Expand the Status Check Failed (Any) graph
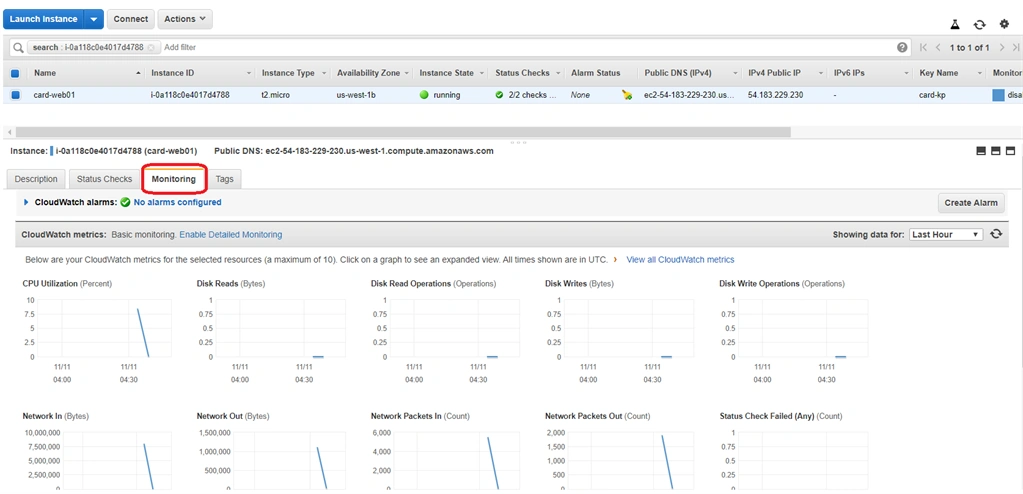Viewport: 1023px width, 494px height. [795, 459]
